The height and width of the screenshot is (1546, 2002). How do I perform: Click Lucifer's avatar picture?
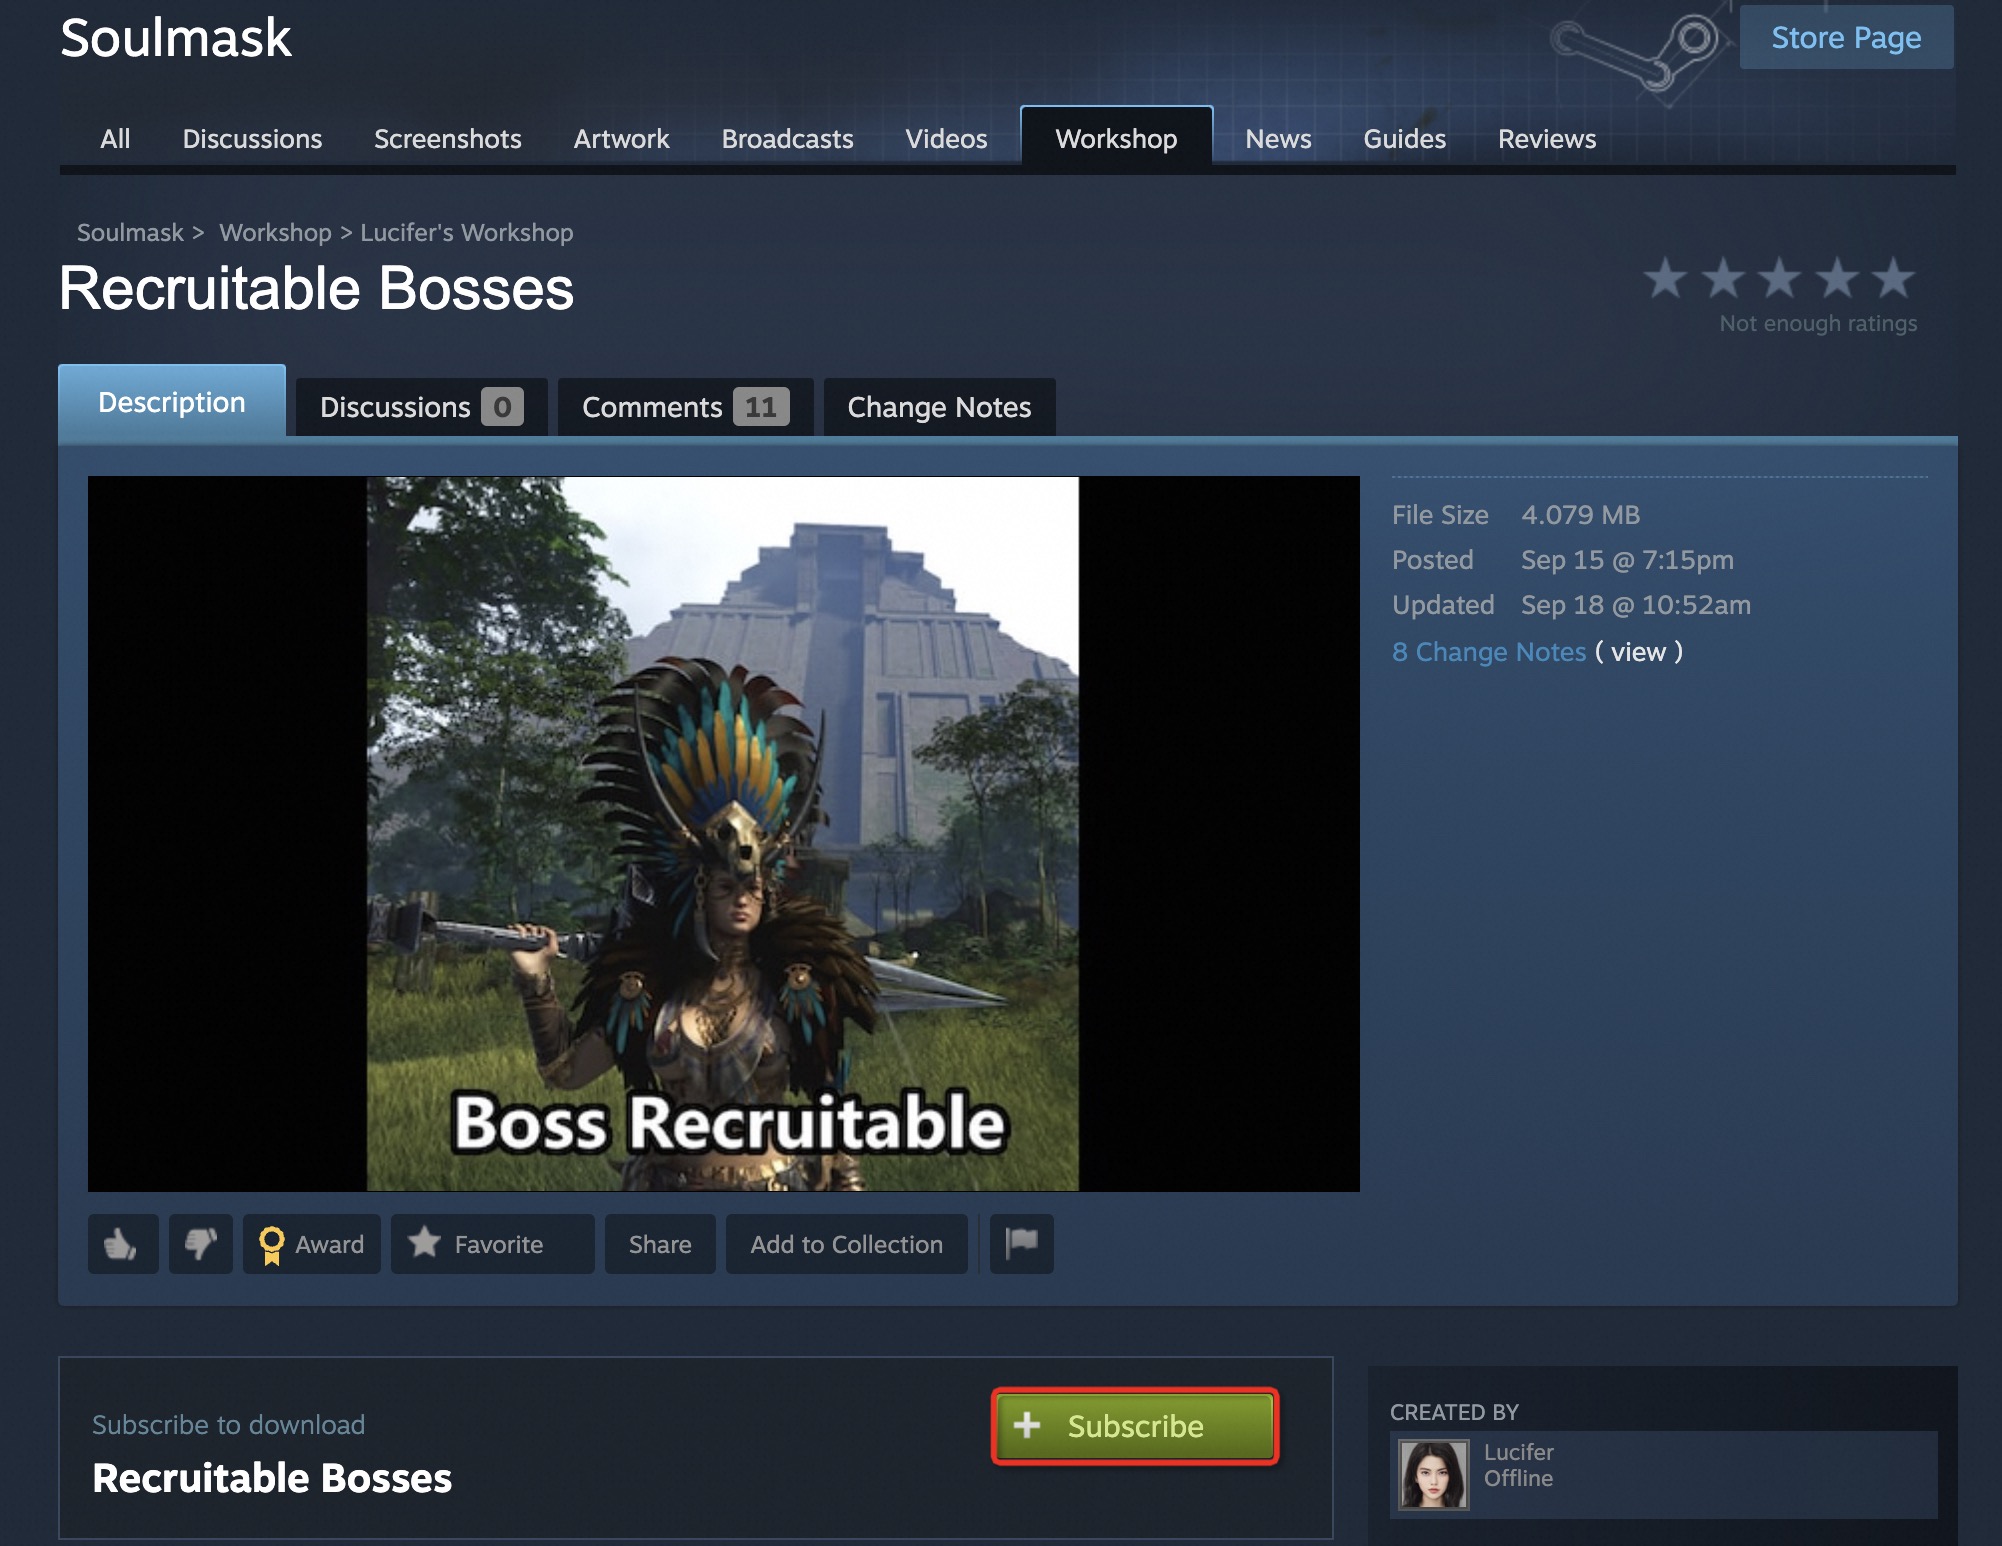(1433, 1474)
